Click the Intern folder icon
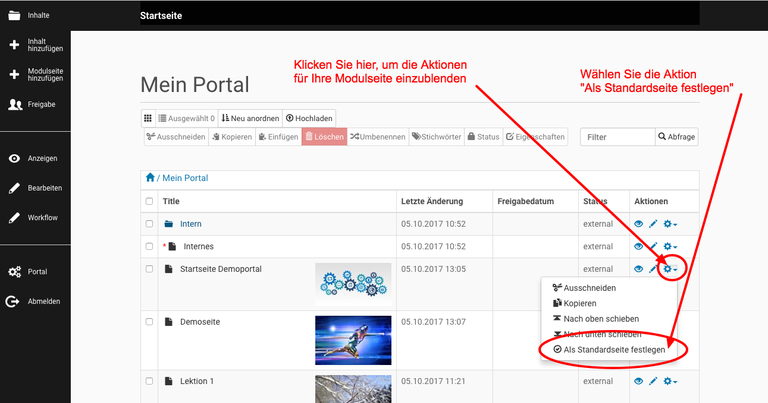Viewport: 768px width, 403px height. coord(169,224)
